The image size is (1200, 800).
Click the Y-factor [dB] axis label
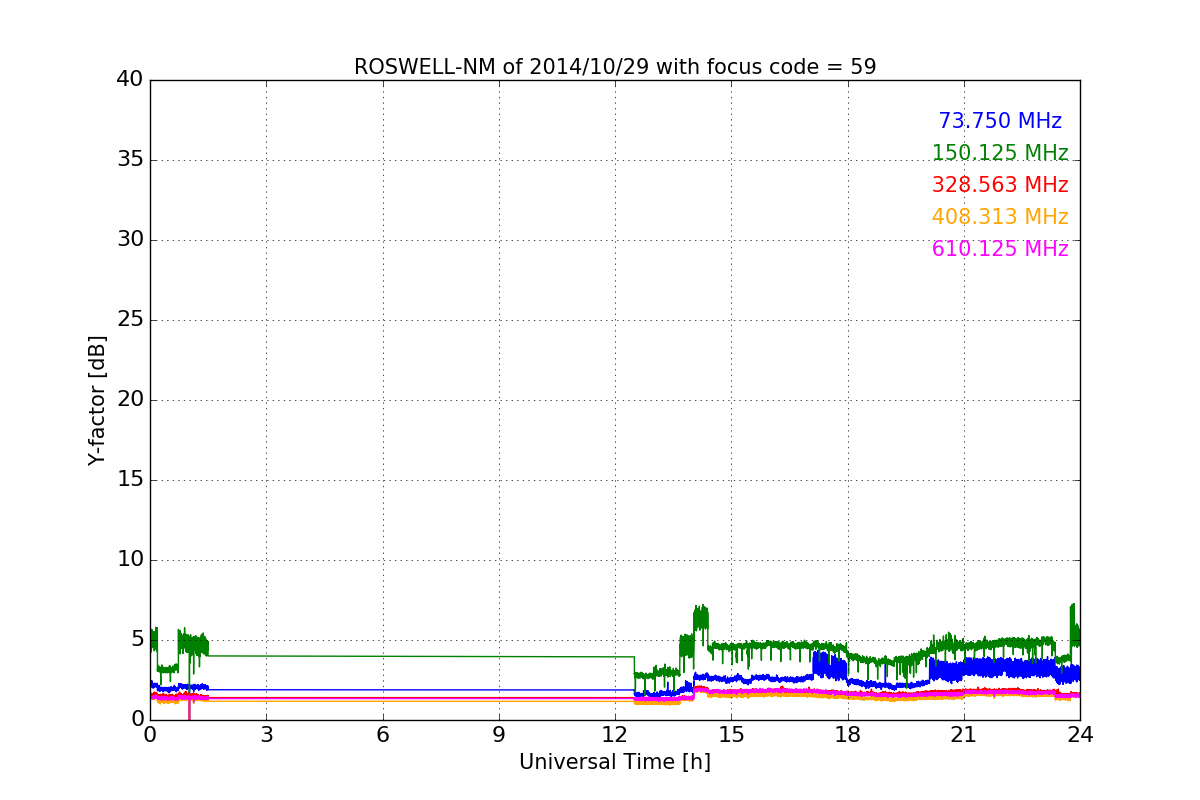(97, 400)
